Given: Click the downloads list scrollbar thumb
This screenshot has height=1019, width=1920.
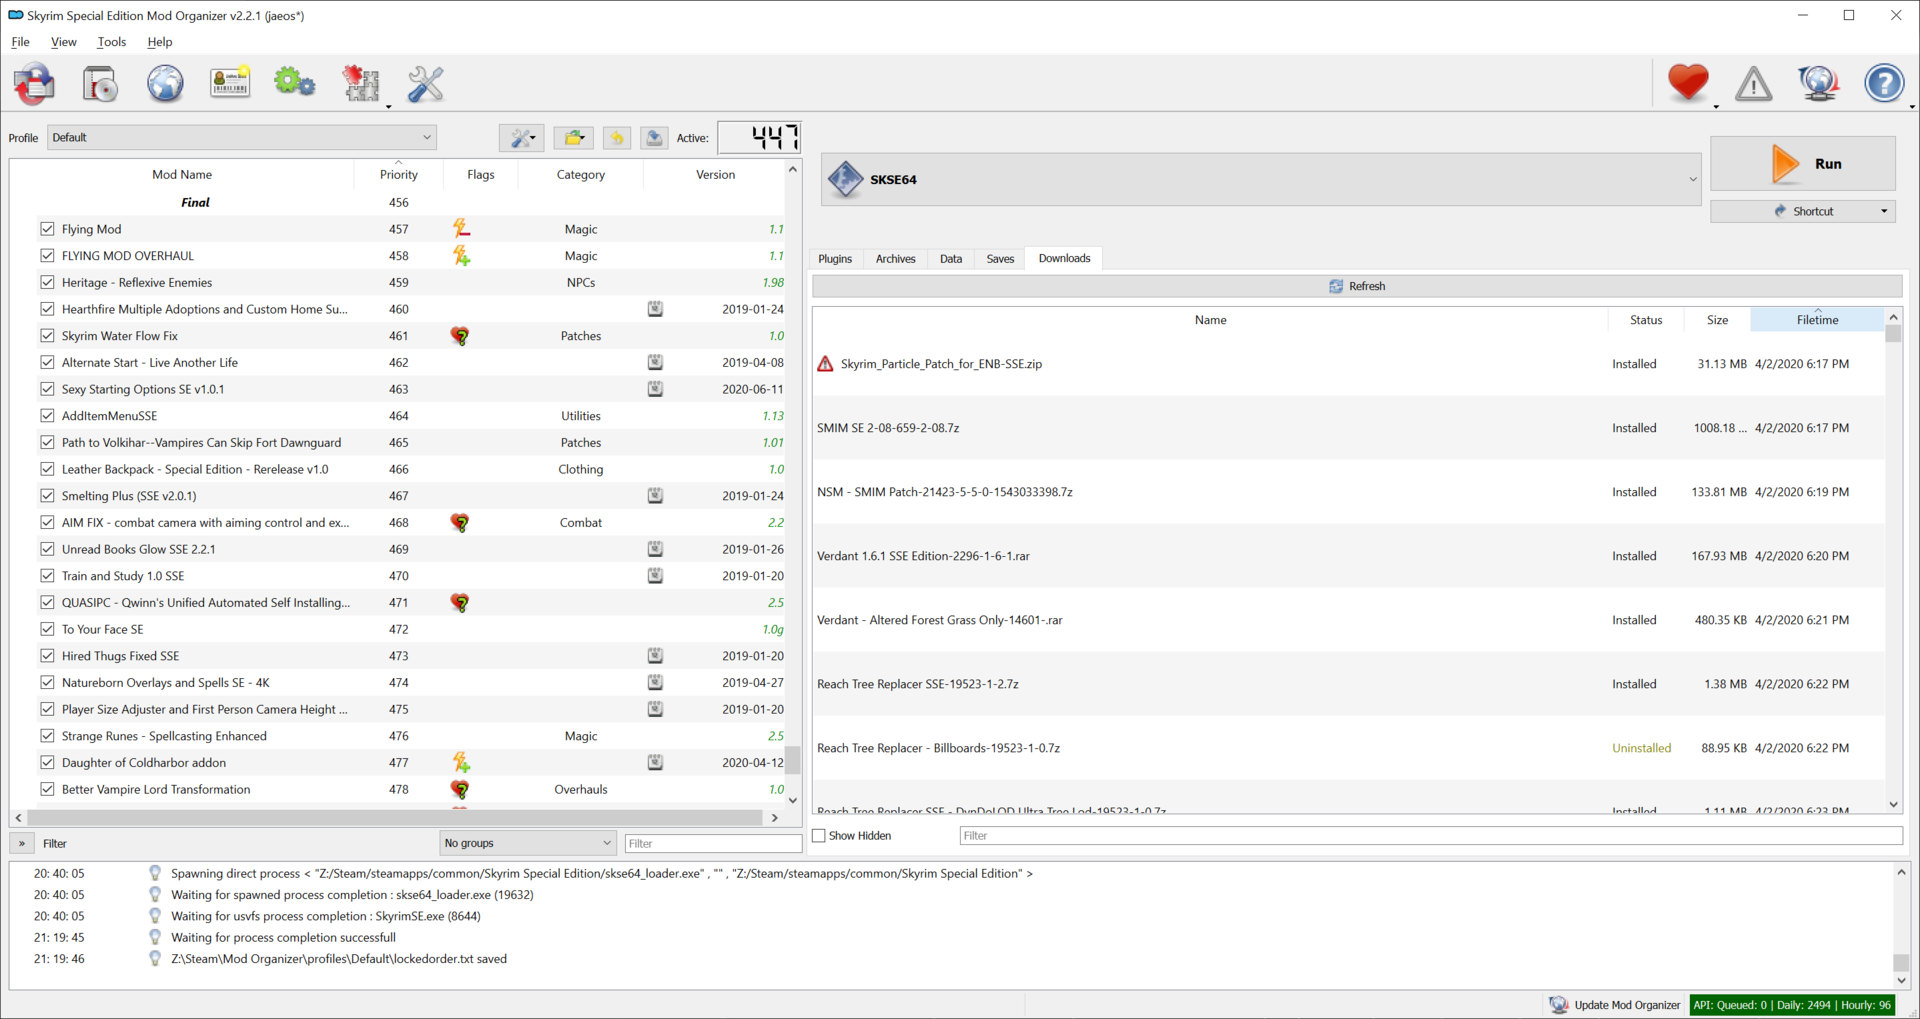Looking at the screenshot, I should (x=1893, y=334).
